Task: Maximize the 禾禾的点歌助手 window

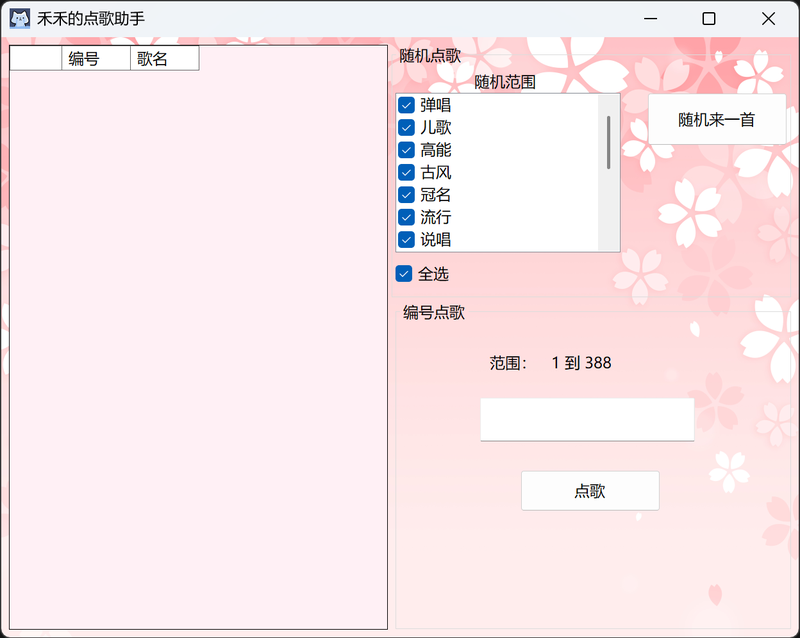Action: coord(709,19)
